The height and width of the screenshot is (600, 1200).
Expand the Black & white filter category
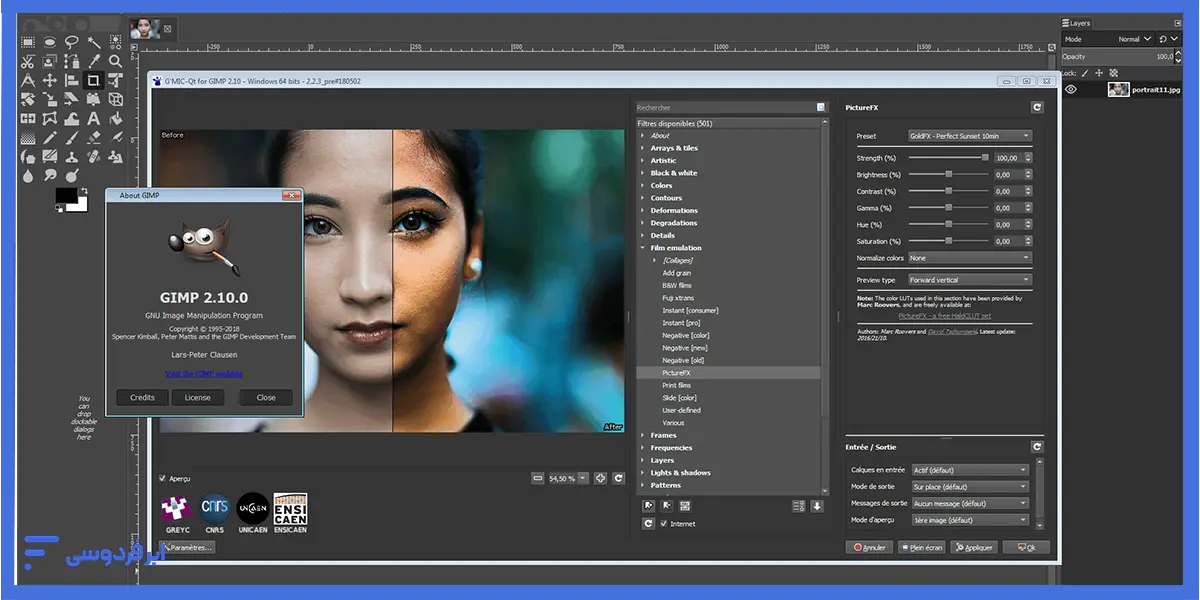[x=642, y=173]
